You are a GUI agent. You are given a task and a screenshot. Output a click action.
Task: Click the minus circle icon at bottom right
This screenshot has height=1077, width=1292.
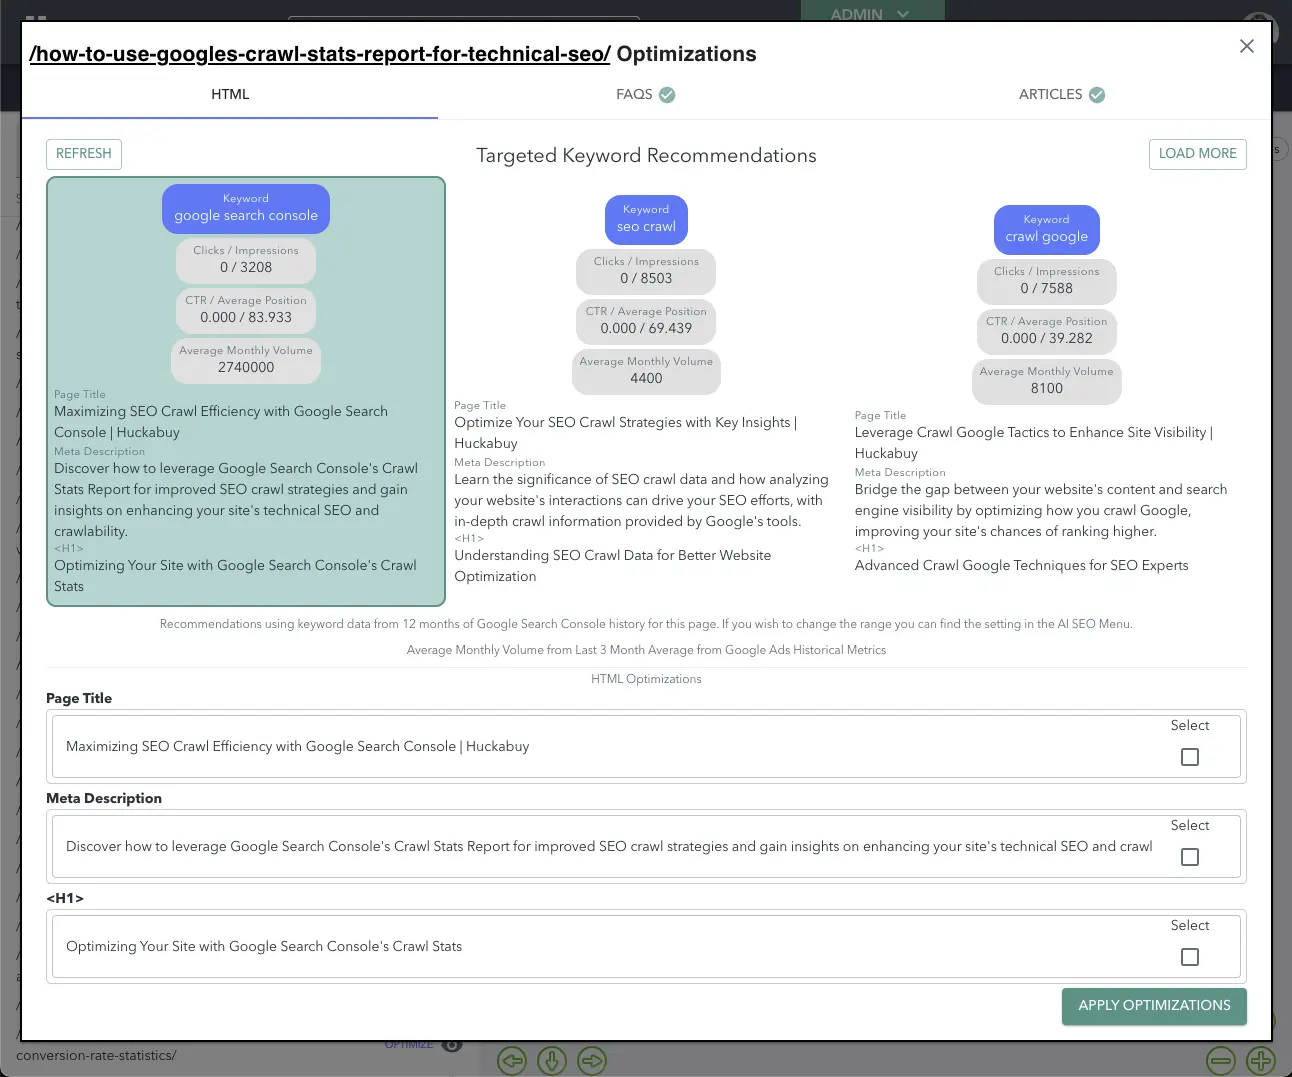1221,1060
